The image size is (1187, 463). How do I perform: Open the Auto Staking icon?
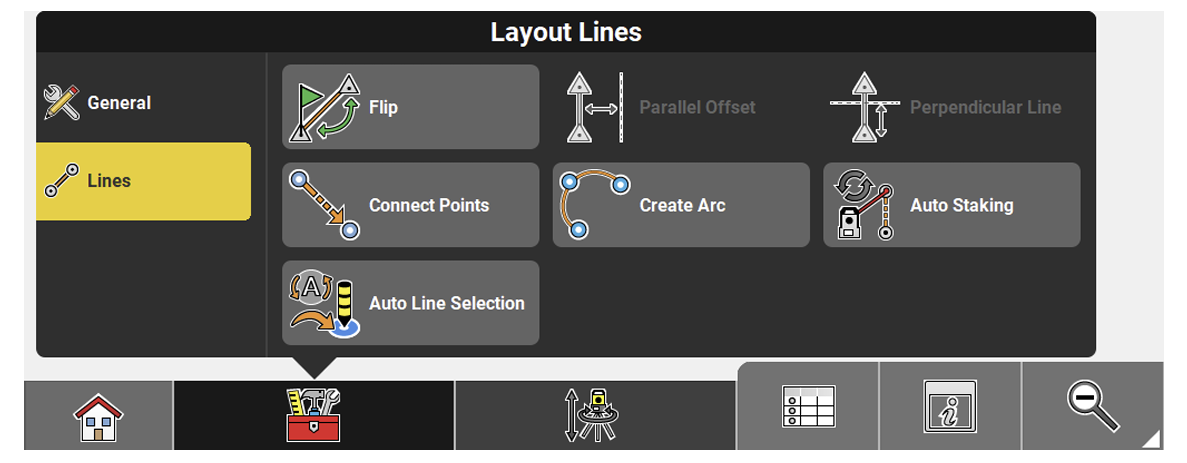click(864, 205)
